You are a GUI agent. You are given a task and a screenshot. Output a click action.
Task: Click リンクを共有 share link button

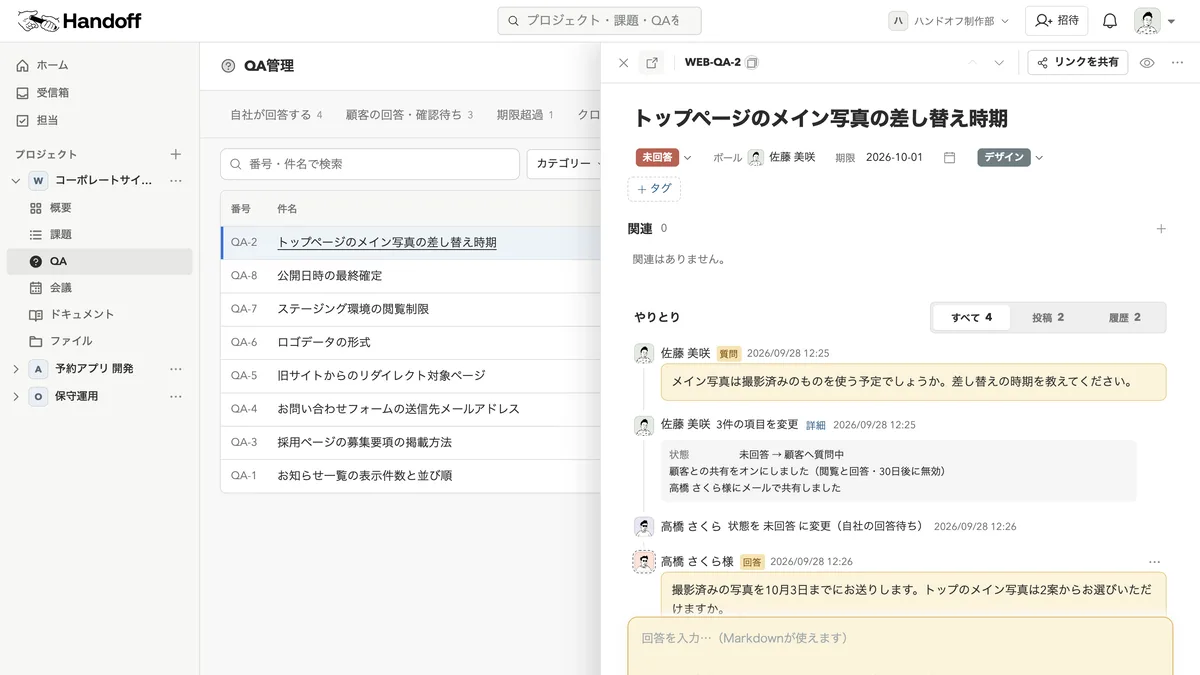[1078, 63]
